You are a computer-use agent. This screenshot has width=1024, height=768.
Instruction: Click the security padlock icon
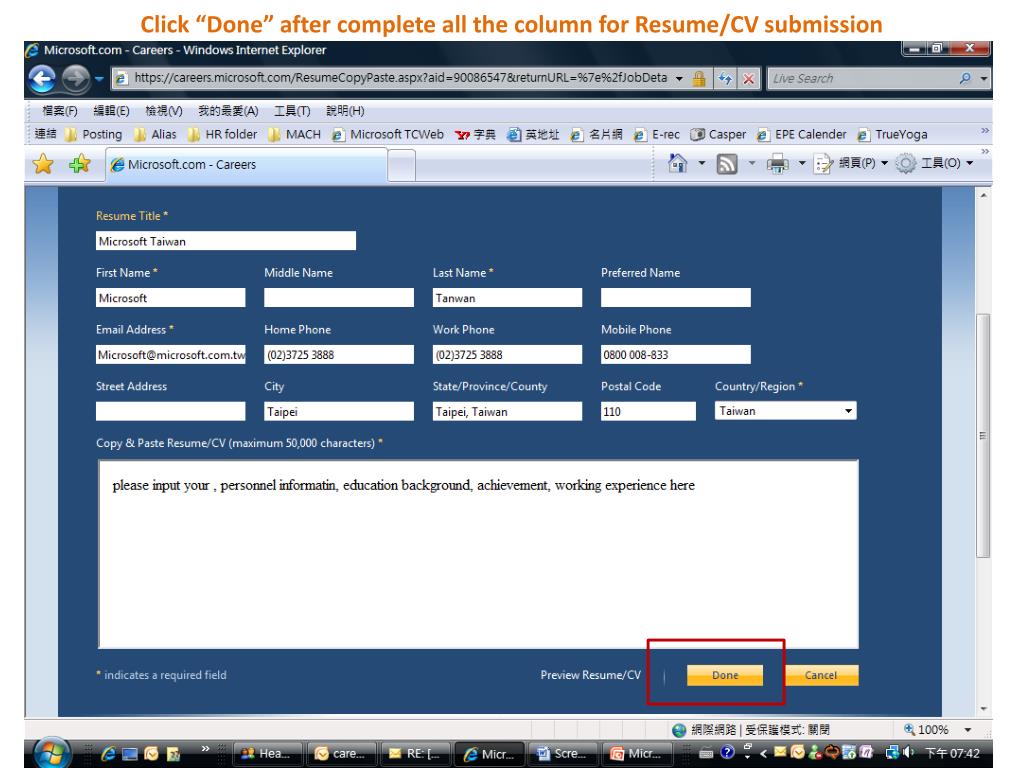point(699,78)
